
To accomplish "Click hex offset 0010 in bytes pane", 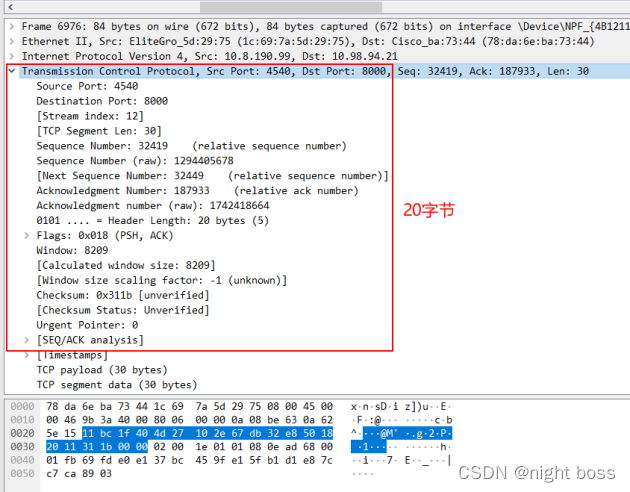I will click(22, 420).
